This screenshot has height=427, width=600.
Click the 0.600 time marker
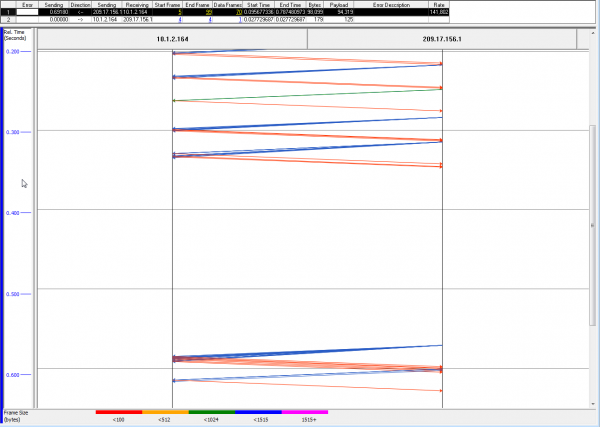13,375
